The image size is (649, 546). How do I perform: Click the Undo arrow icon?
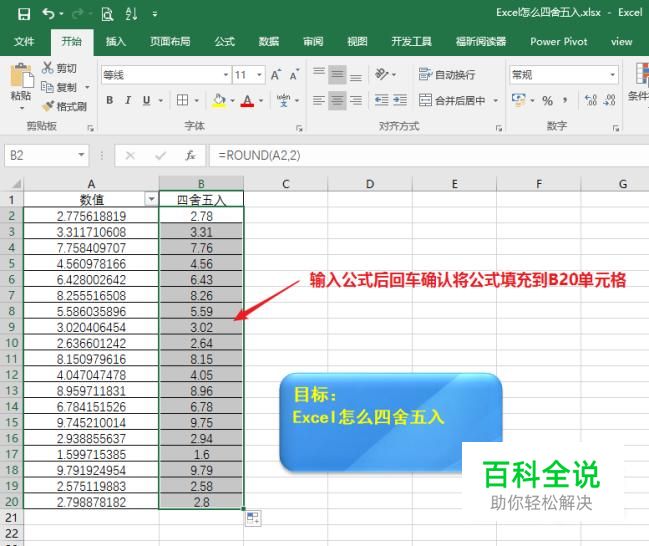click(x=48, y=14)
